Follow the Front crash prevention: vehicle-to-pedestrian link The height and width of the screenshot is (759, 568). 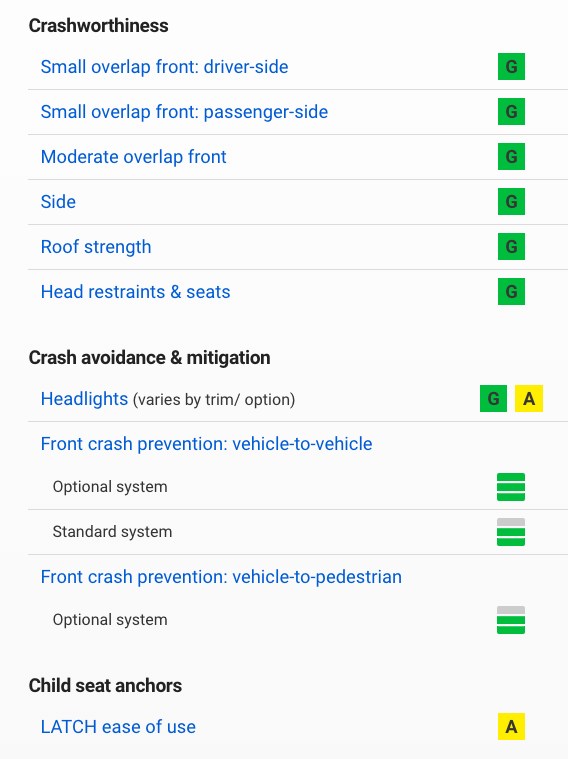pyautogui.click(x=221, y=577)
